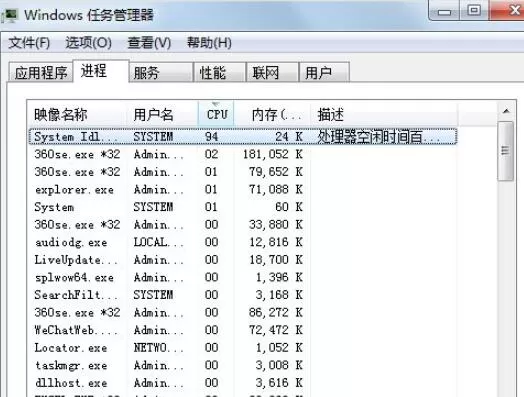Image resolution: width=524 pixels, height=397 pixels.
Task: Open the 用户 tab
Action: [x=324, y=72]
